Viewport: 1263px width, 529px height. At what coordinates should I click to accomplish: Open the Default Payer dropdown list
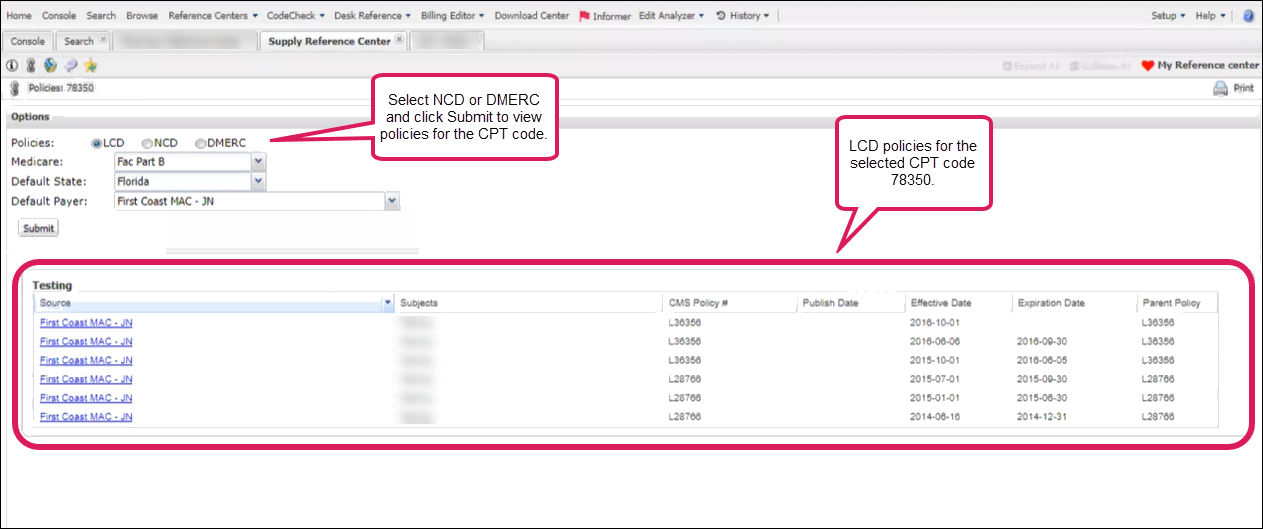[393, 202]
